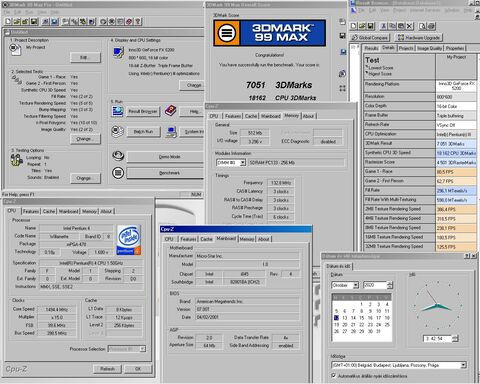This screenshot has width=480, height=384.
Task: Click the year 2020 input field
Action: 375,285
